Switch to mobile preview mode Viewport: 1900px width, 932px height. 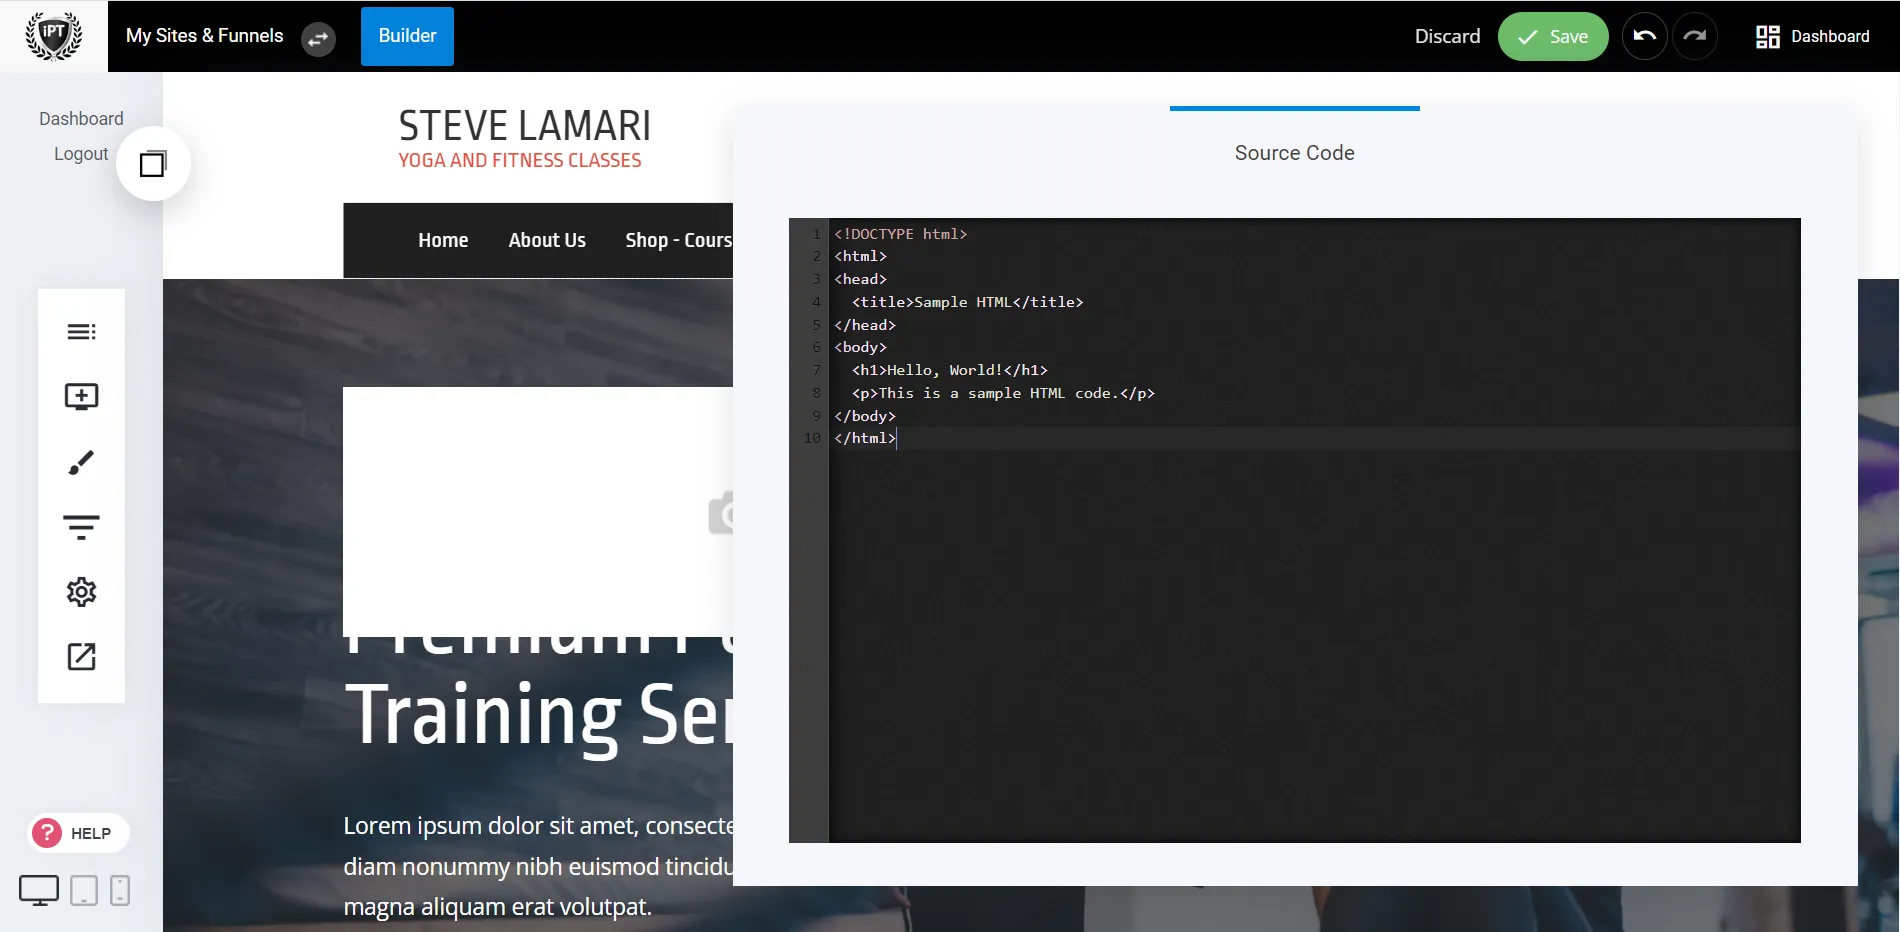[x=120, y=889]
